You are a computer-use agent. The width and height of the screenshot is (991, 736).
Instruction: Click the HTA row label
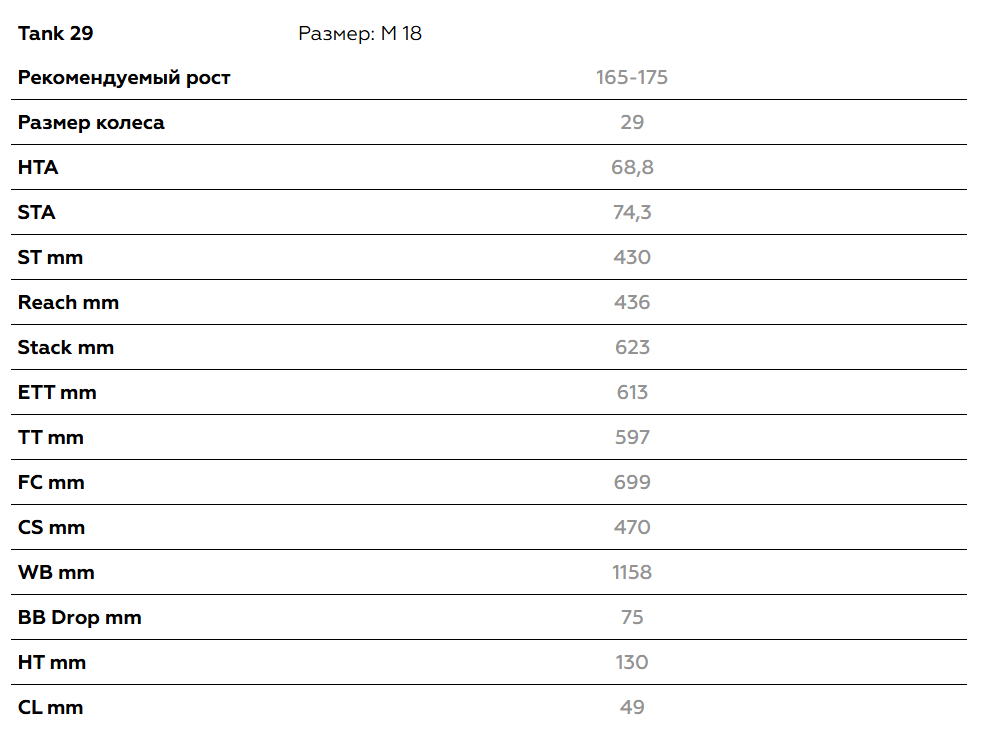[38, 167]
